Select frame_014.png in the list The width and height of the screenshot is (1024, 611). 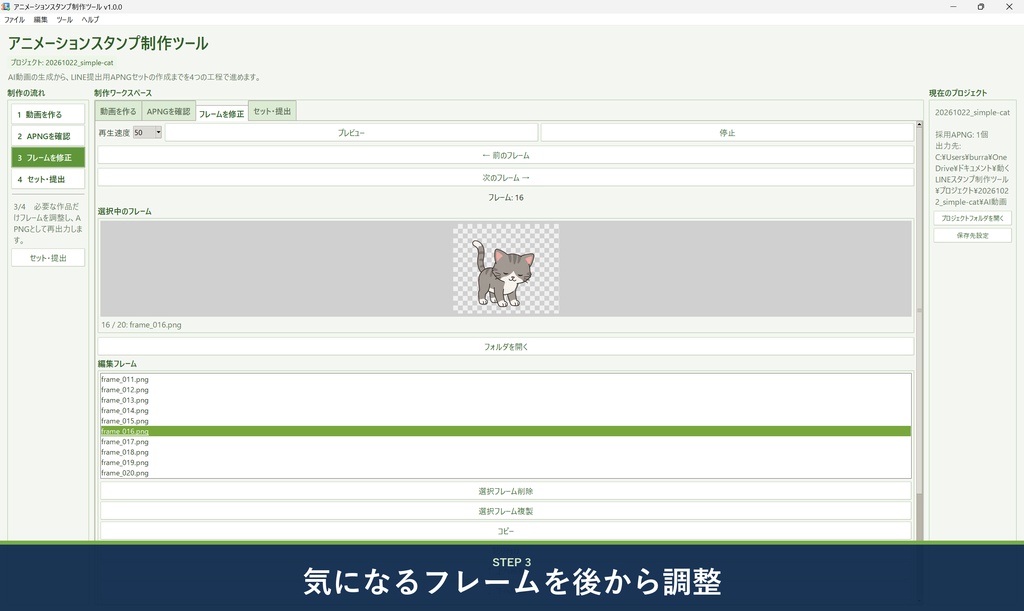505,411
